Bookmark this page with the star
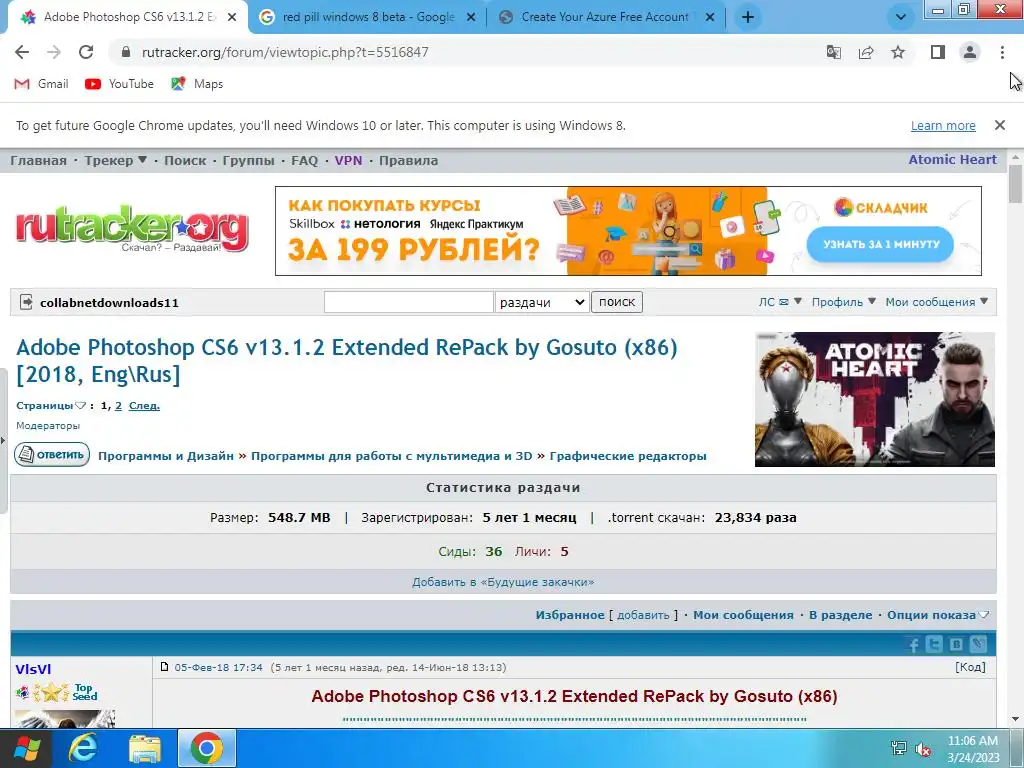 898,52
